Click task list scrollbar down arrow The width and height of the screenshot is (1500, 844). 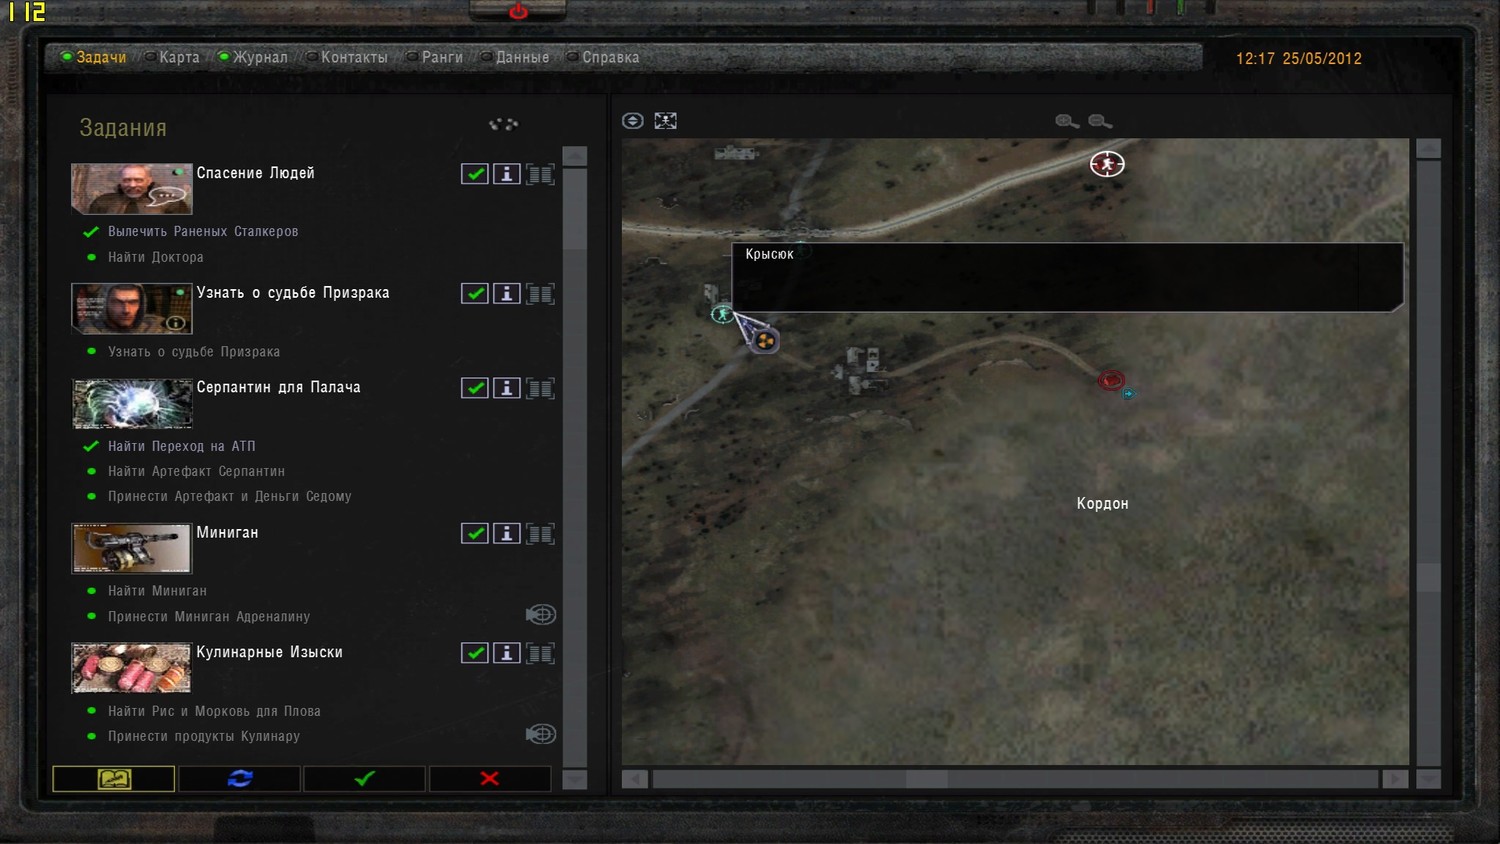[575, 779]
